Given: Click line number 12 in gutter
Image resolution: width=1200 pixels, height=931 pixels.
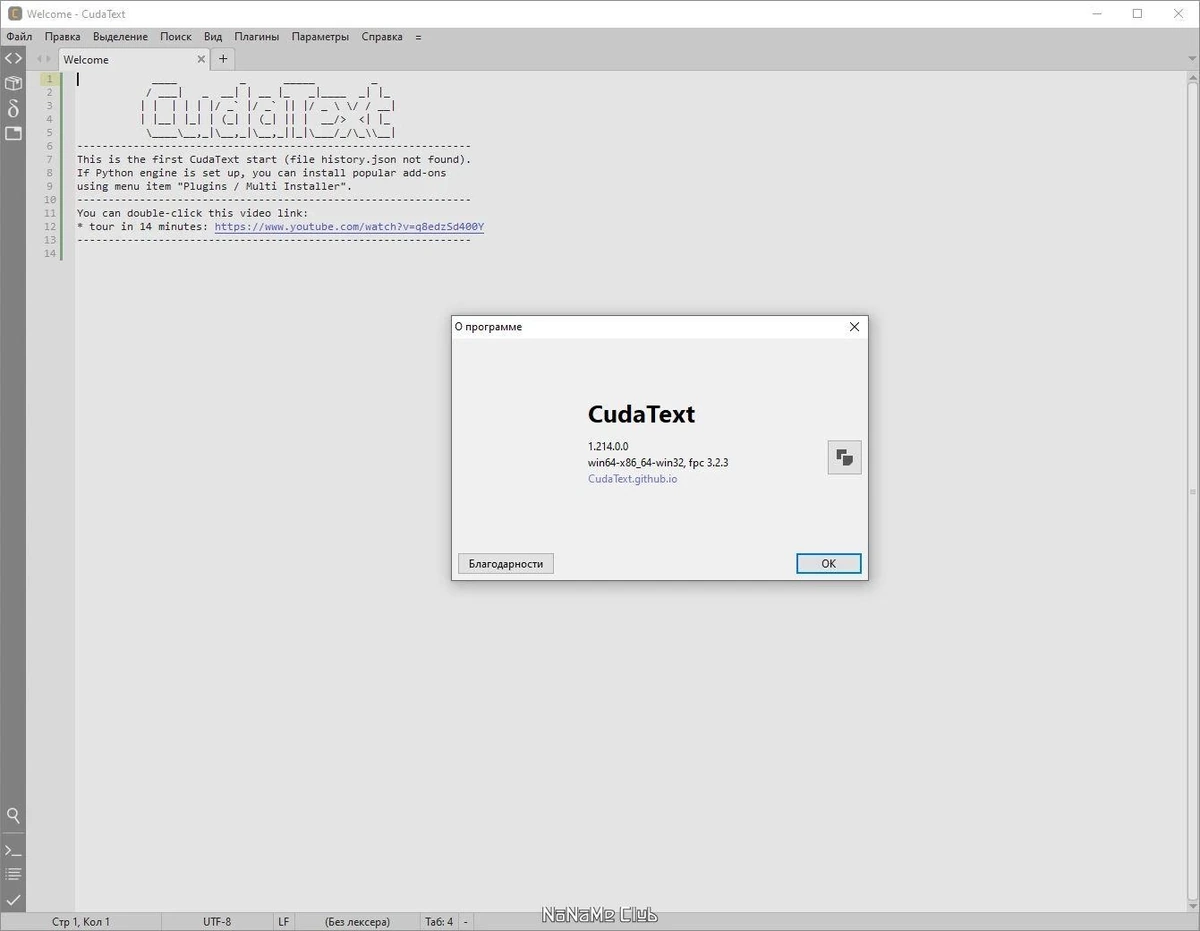Looking at the screenshot, I should [x=50, y=227].
